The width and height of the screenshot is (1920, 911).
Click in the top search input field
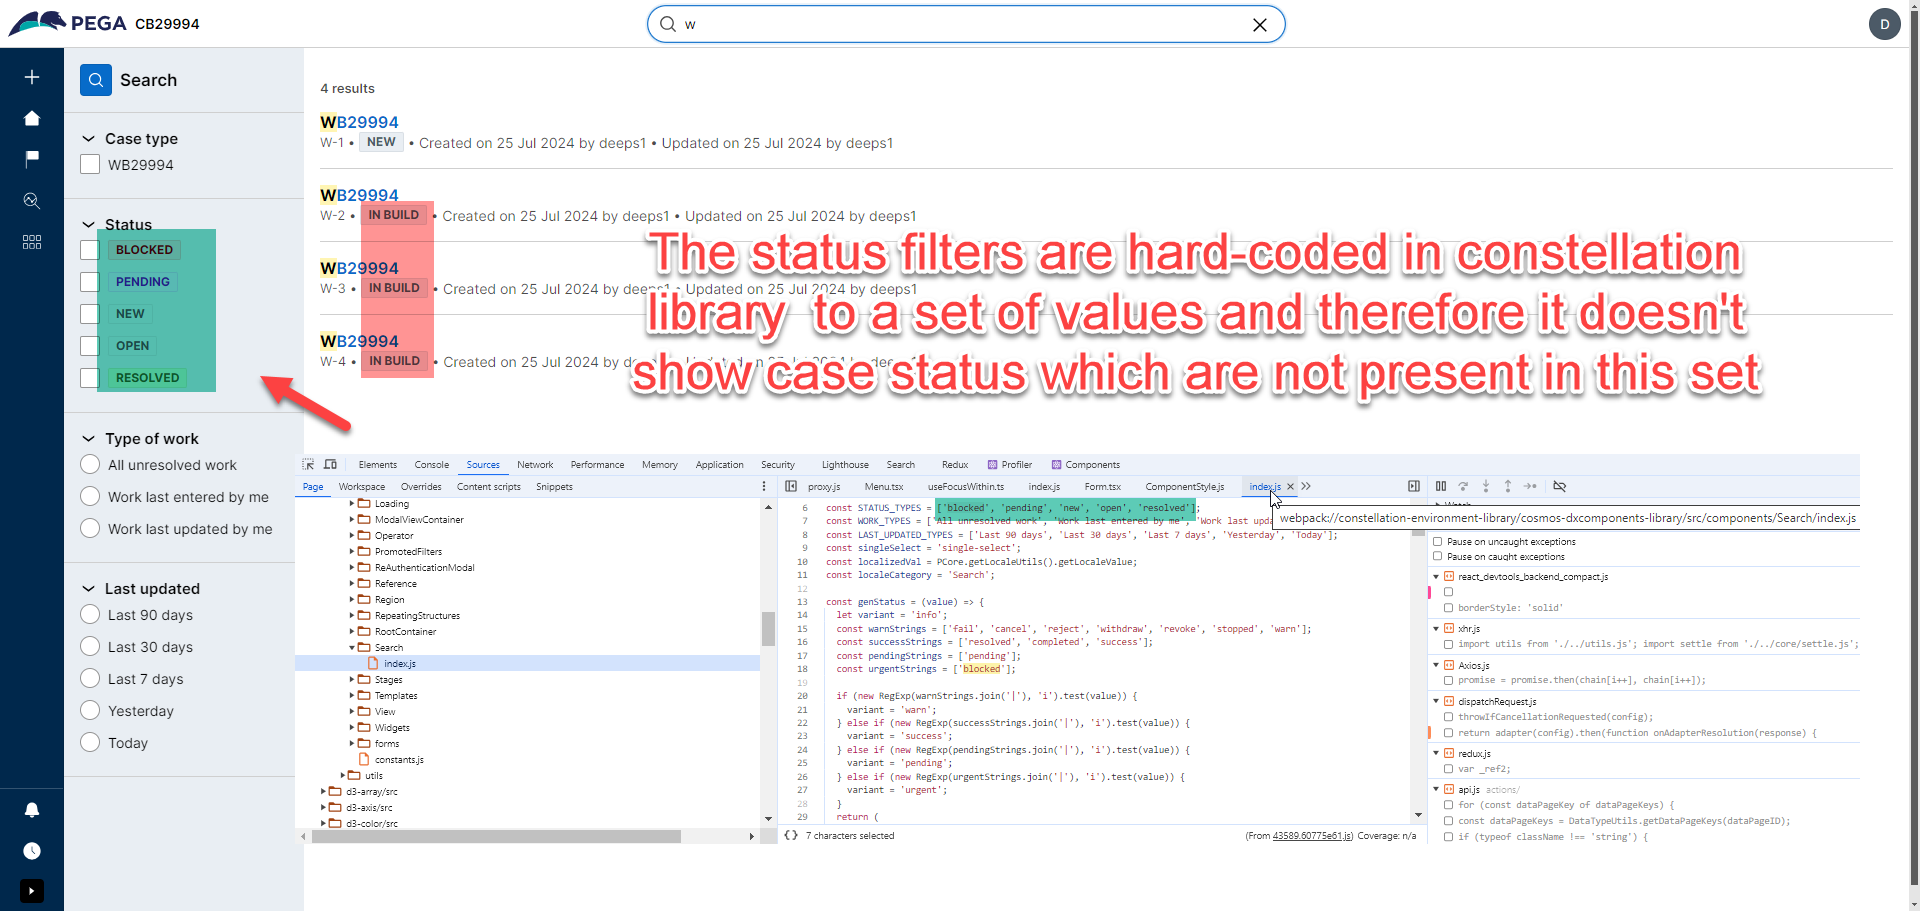tap(965, 24)
